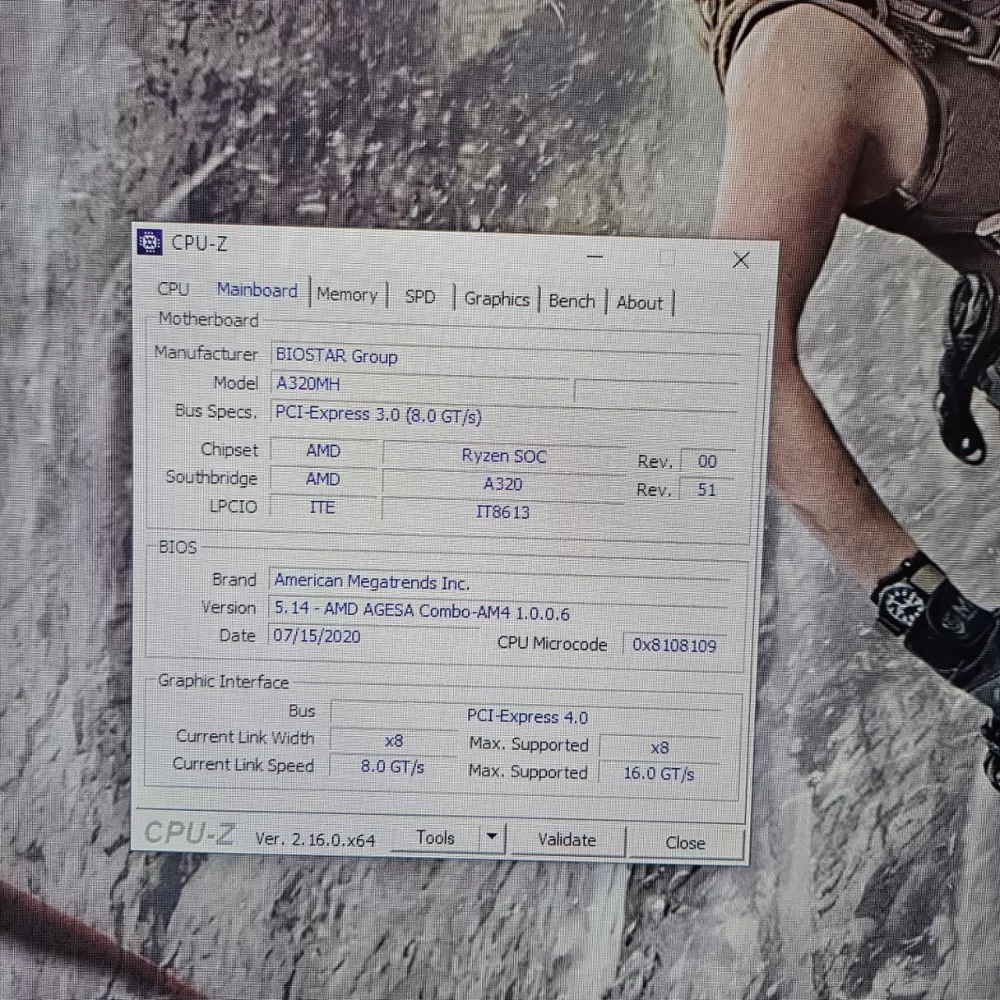Click the Current Link Speed '8.0 GT/s'
This screenshot has height=1000, width=1000.
(x=393, y=766)
